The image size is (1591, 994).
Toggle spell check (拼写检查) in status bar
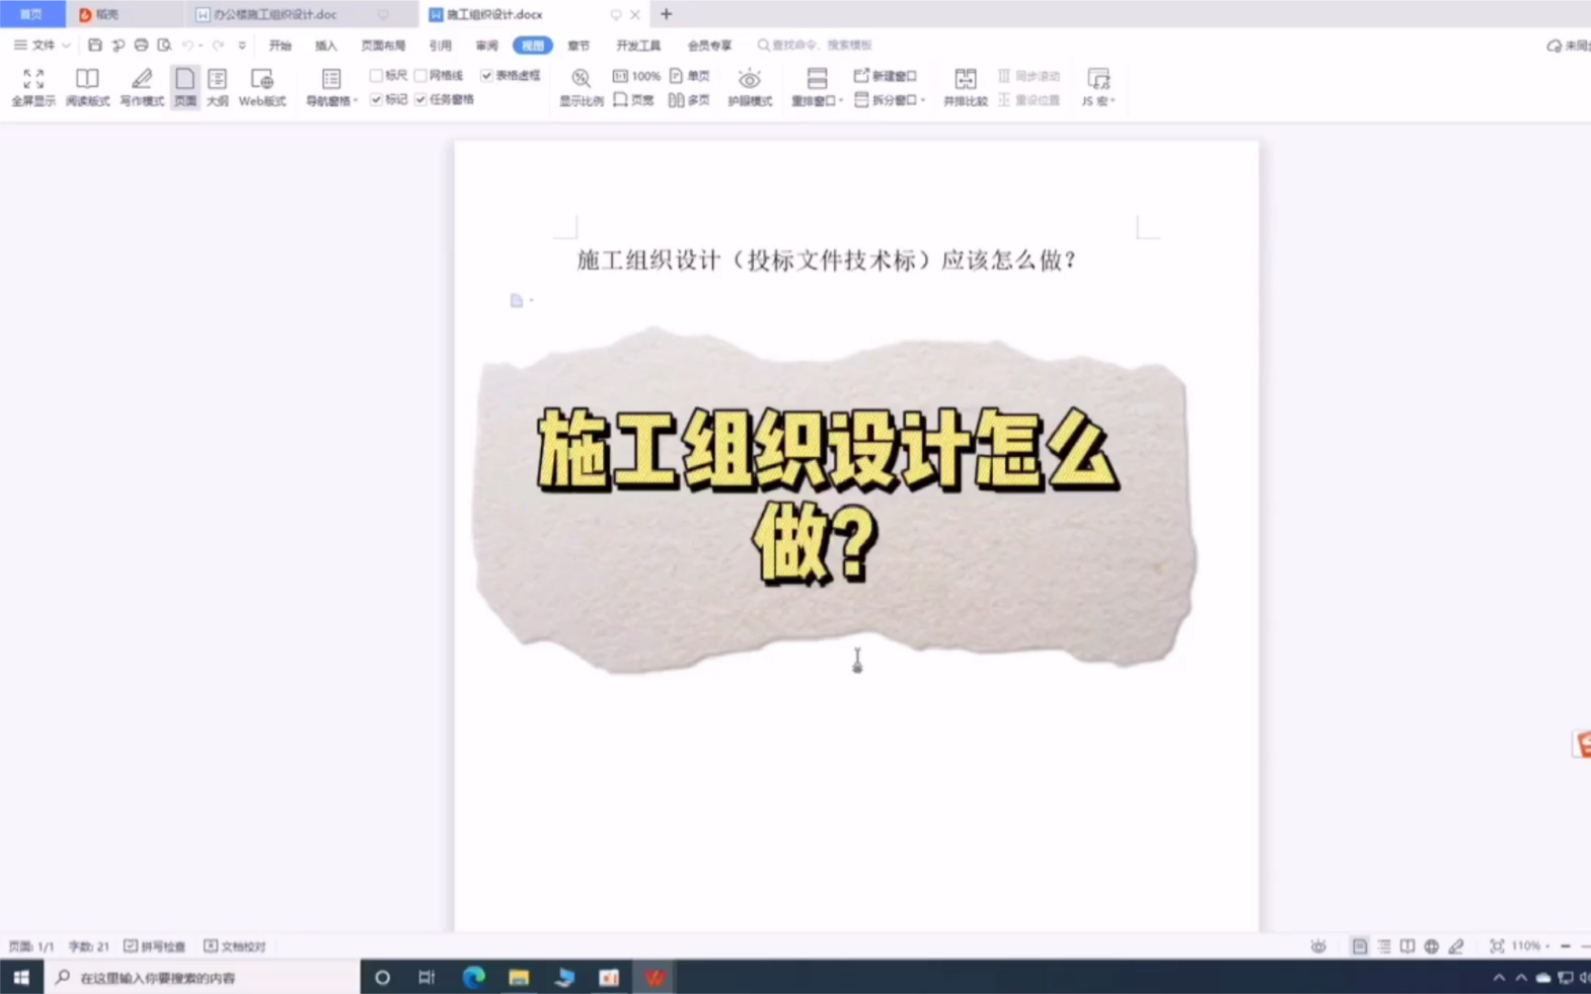point(155,946)
